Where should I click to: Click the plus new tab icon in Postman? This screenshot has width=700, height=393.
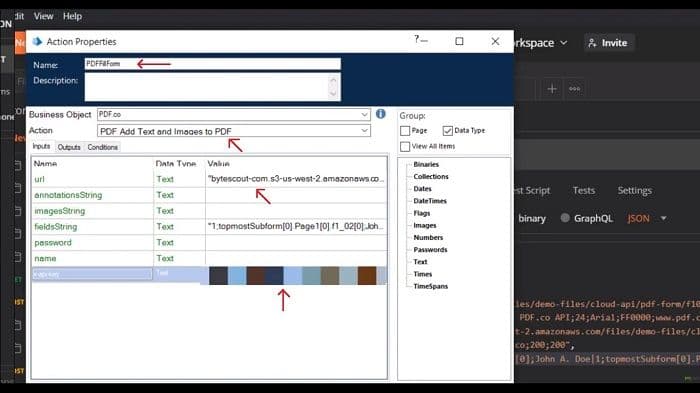tap(552, 89)
